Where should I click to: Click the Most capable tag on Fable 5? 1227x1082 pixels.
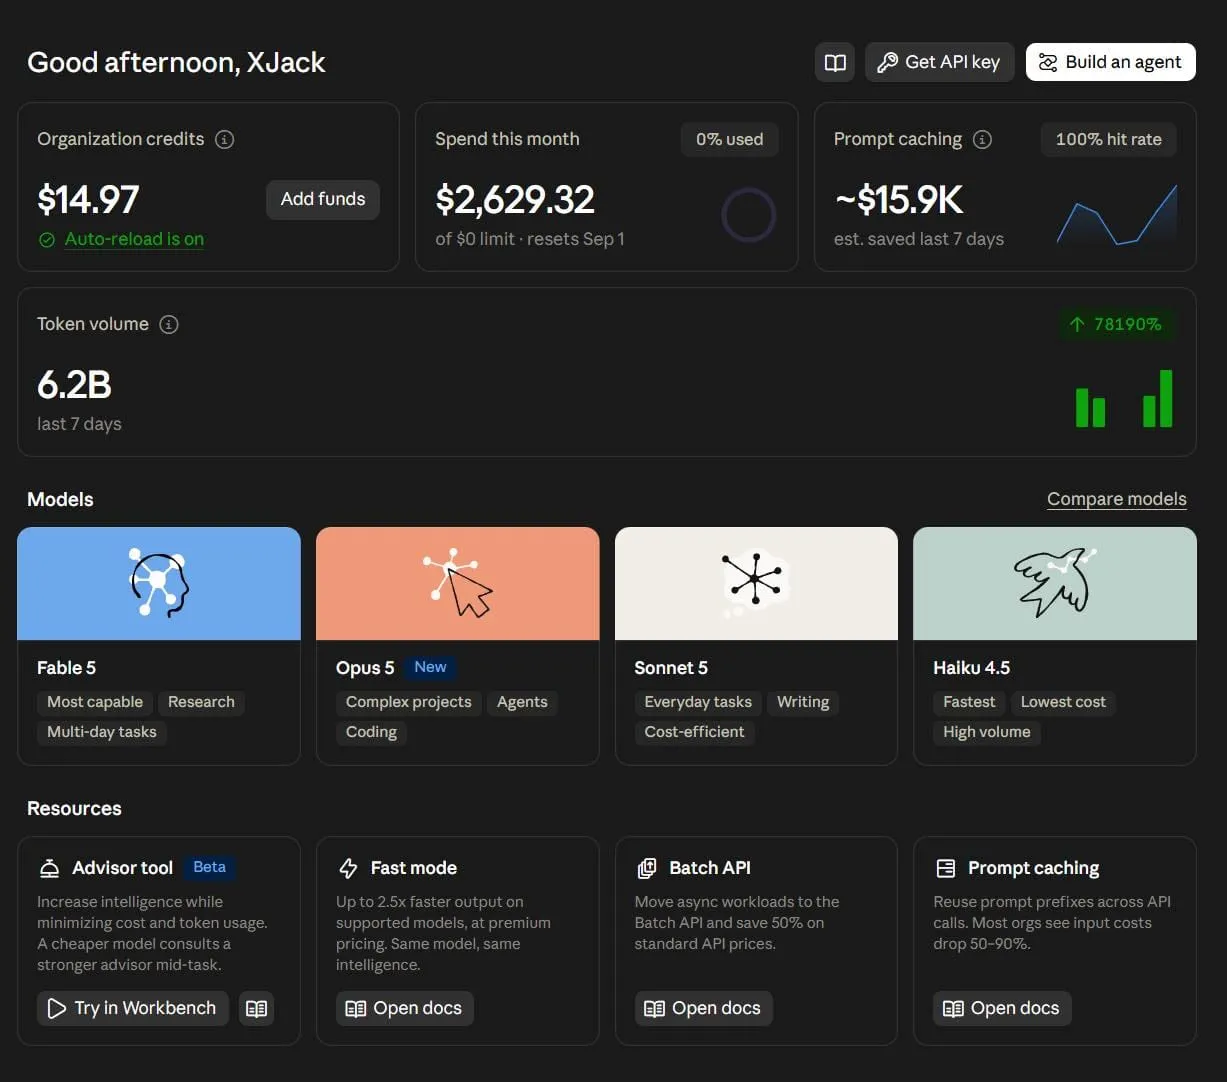tap(95, 702)
